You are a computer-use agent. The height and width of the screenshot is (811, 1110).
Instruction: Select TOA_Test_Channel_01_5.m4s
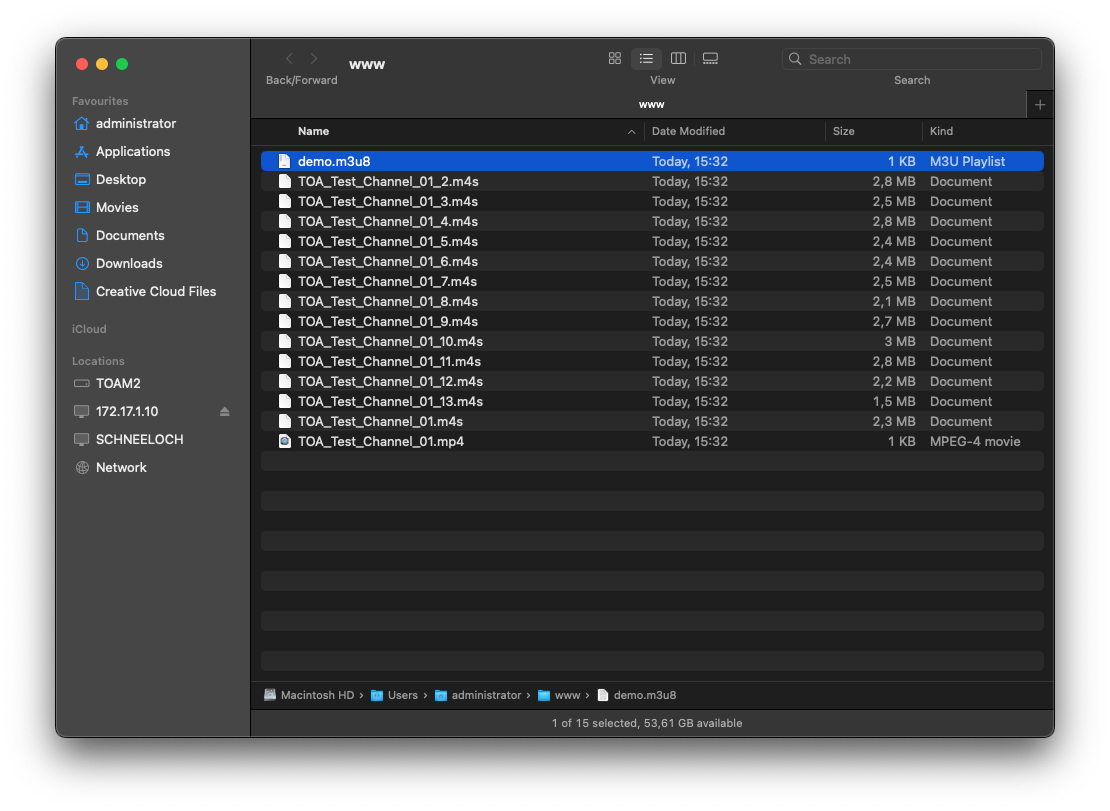pos(652,241)
